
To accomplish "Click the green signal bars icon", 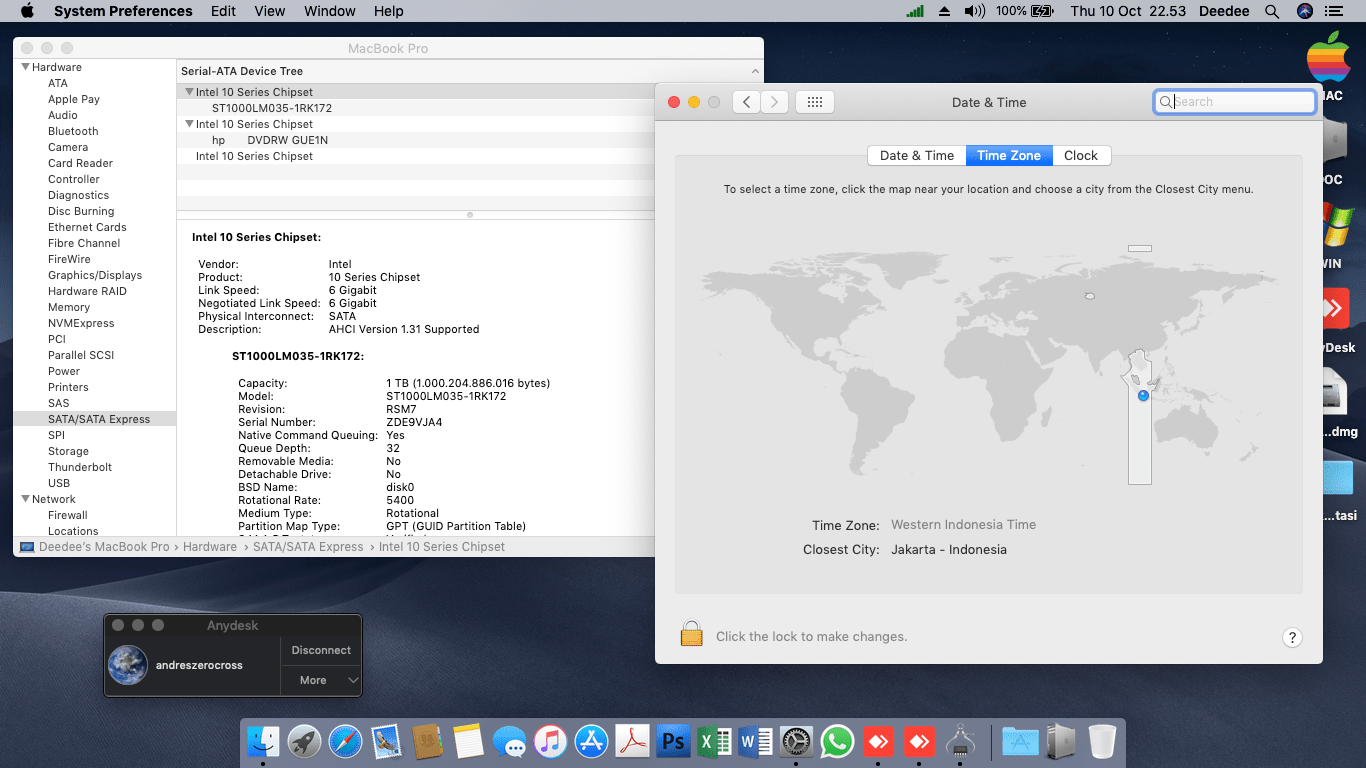I will coord(915,11).
